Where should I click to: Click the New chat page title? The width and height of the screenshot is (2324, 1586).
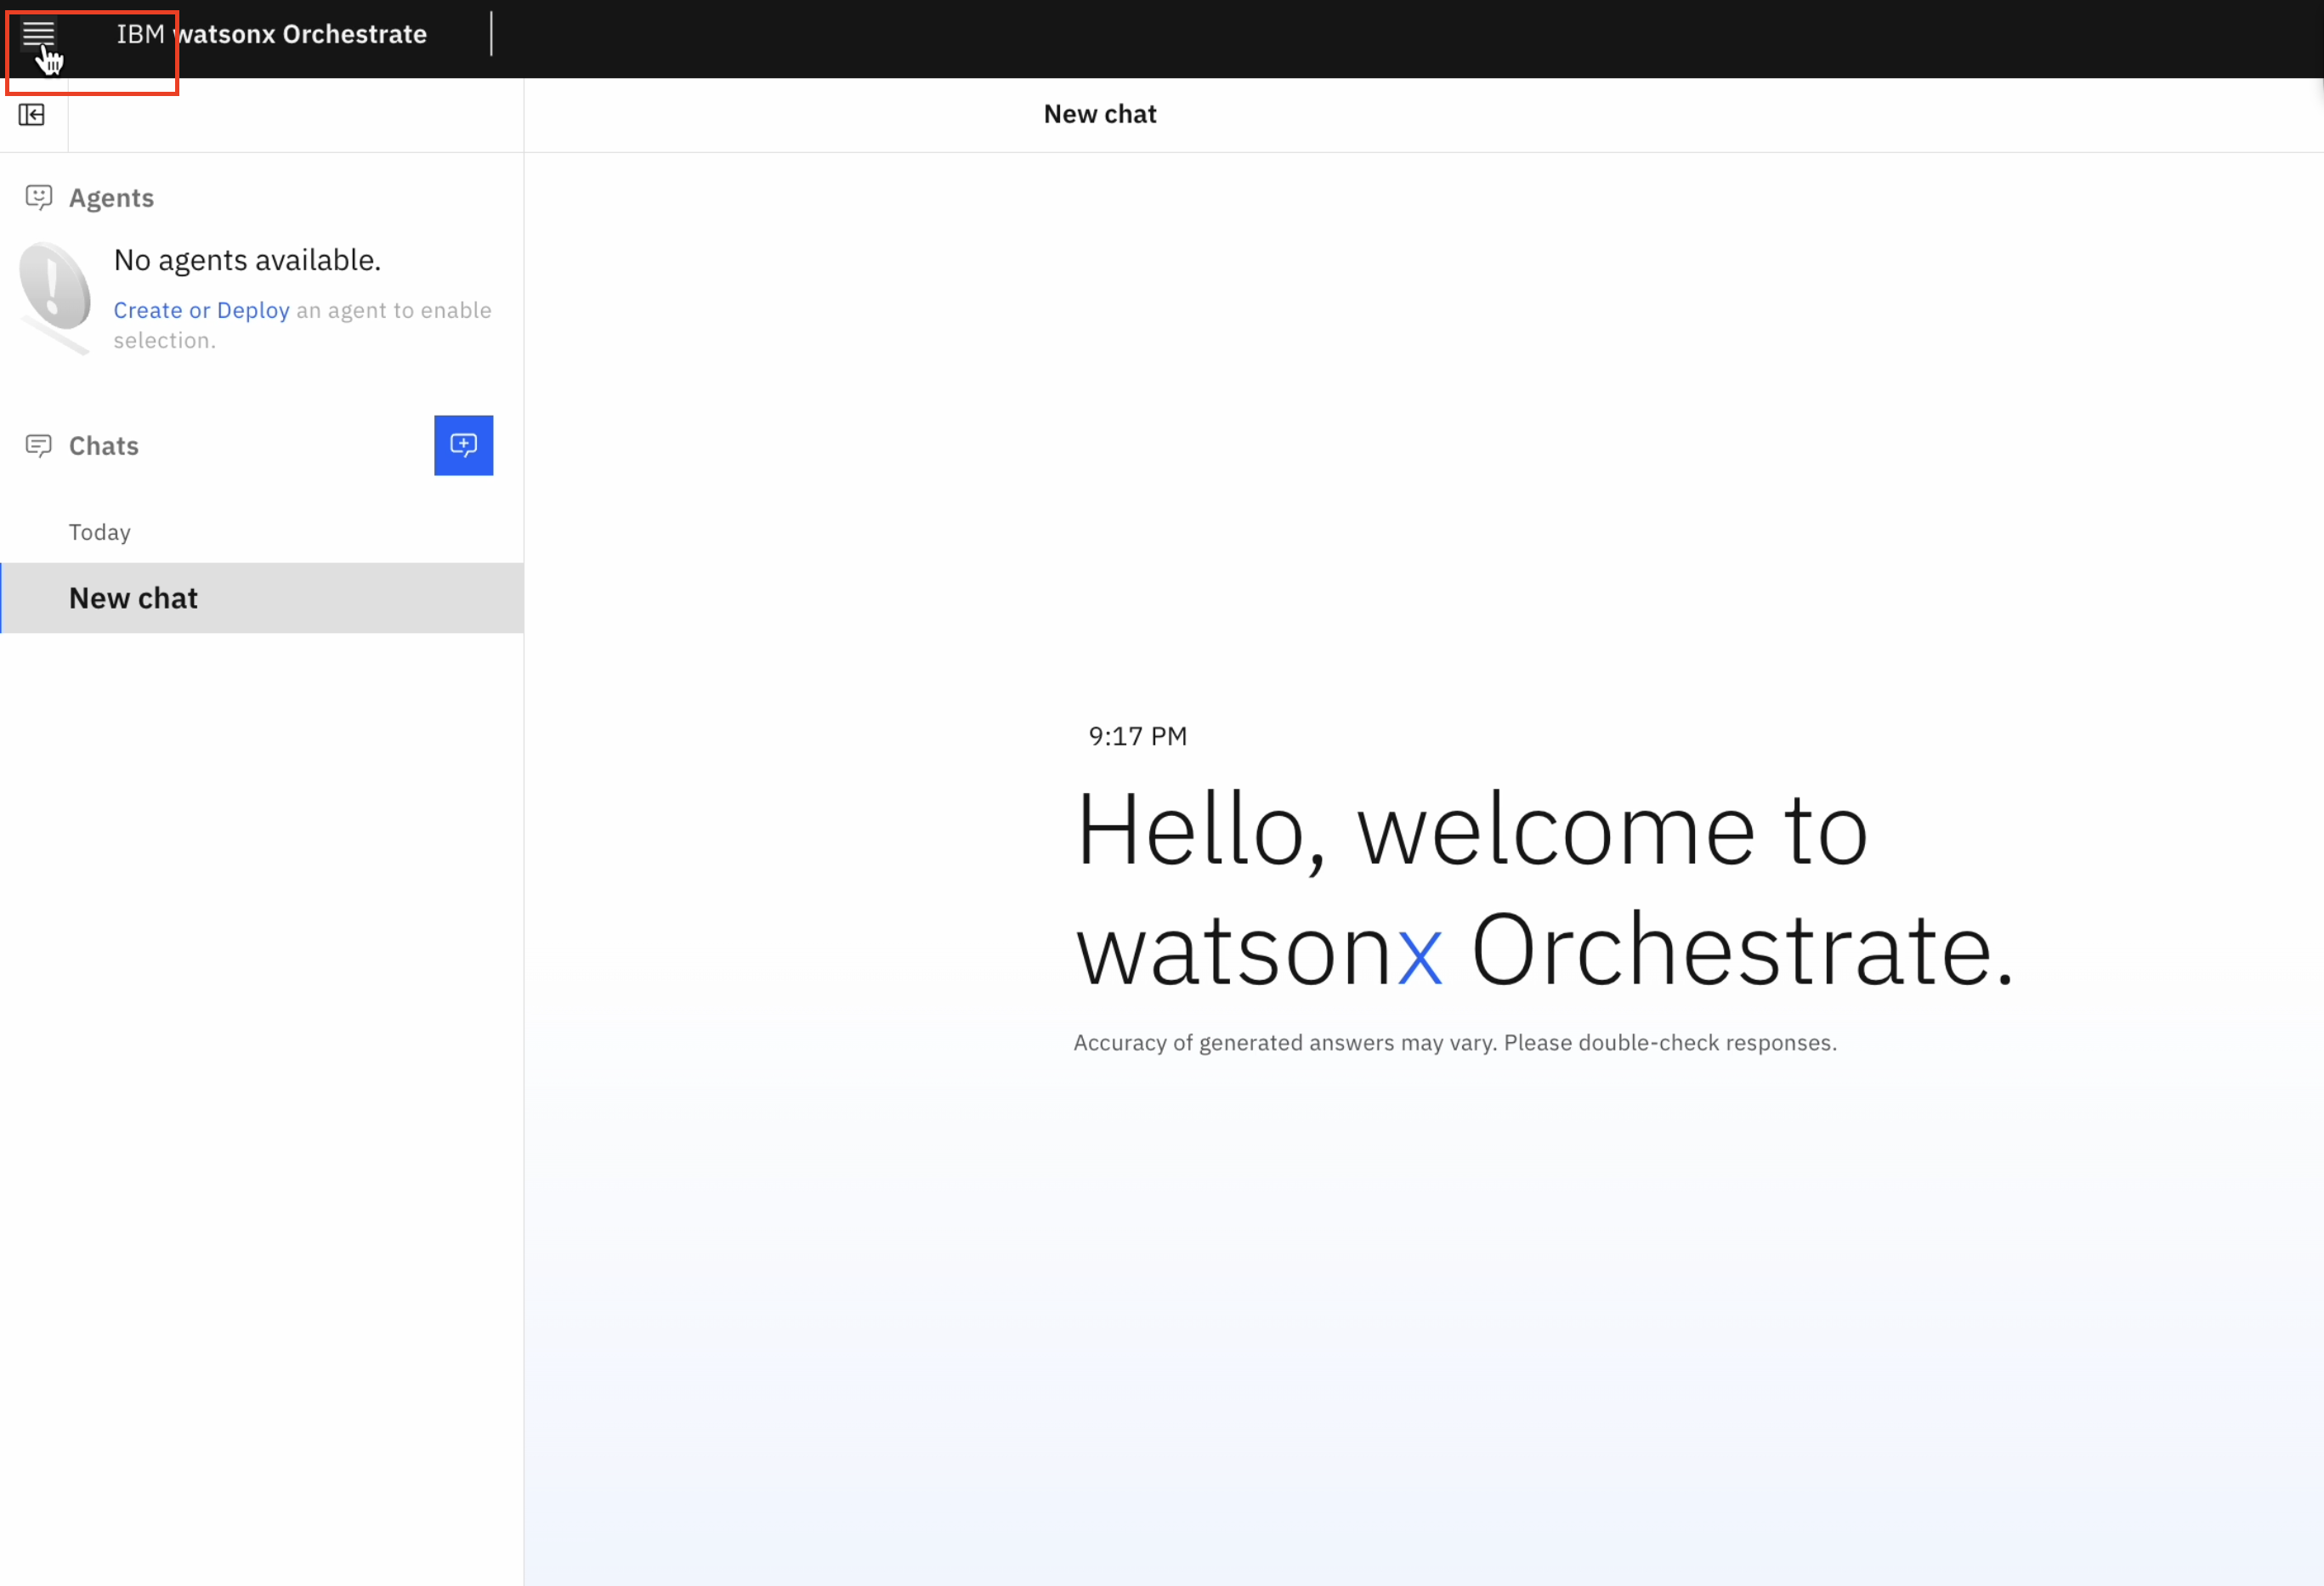[x=1100, y=114]
